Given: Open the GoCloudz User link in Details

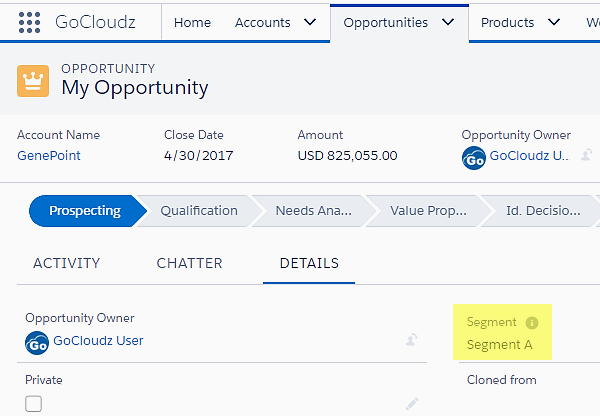Looking at the screenshot, I should [98, 340].
